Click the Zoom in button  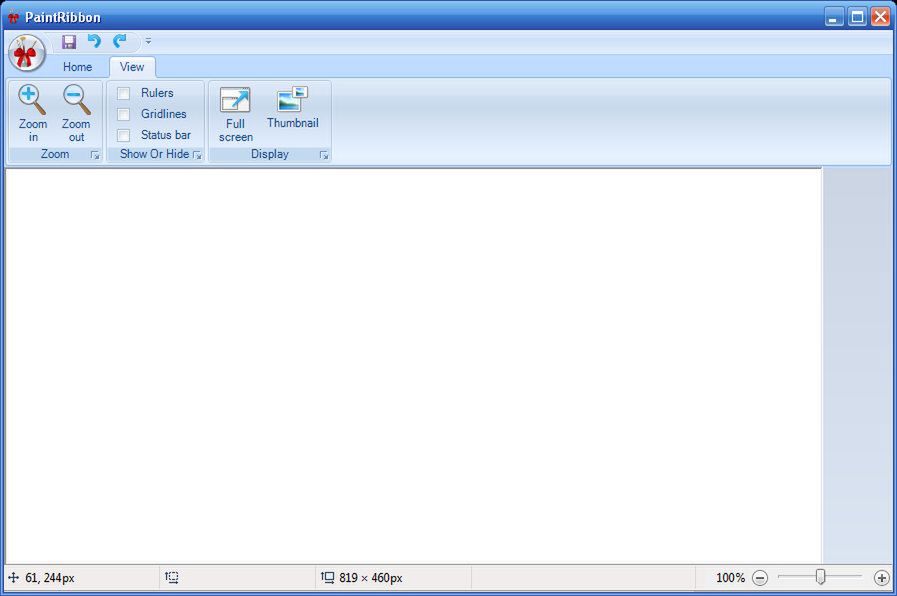point(33,114)
